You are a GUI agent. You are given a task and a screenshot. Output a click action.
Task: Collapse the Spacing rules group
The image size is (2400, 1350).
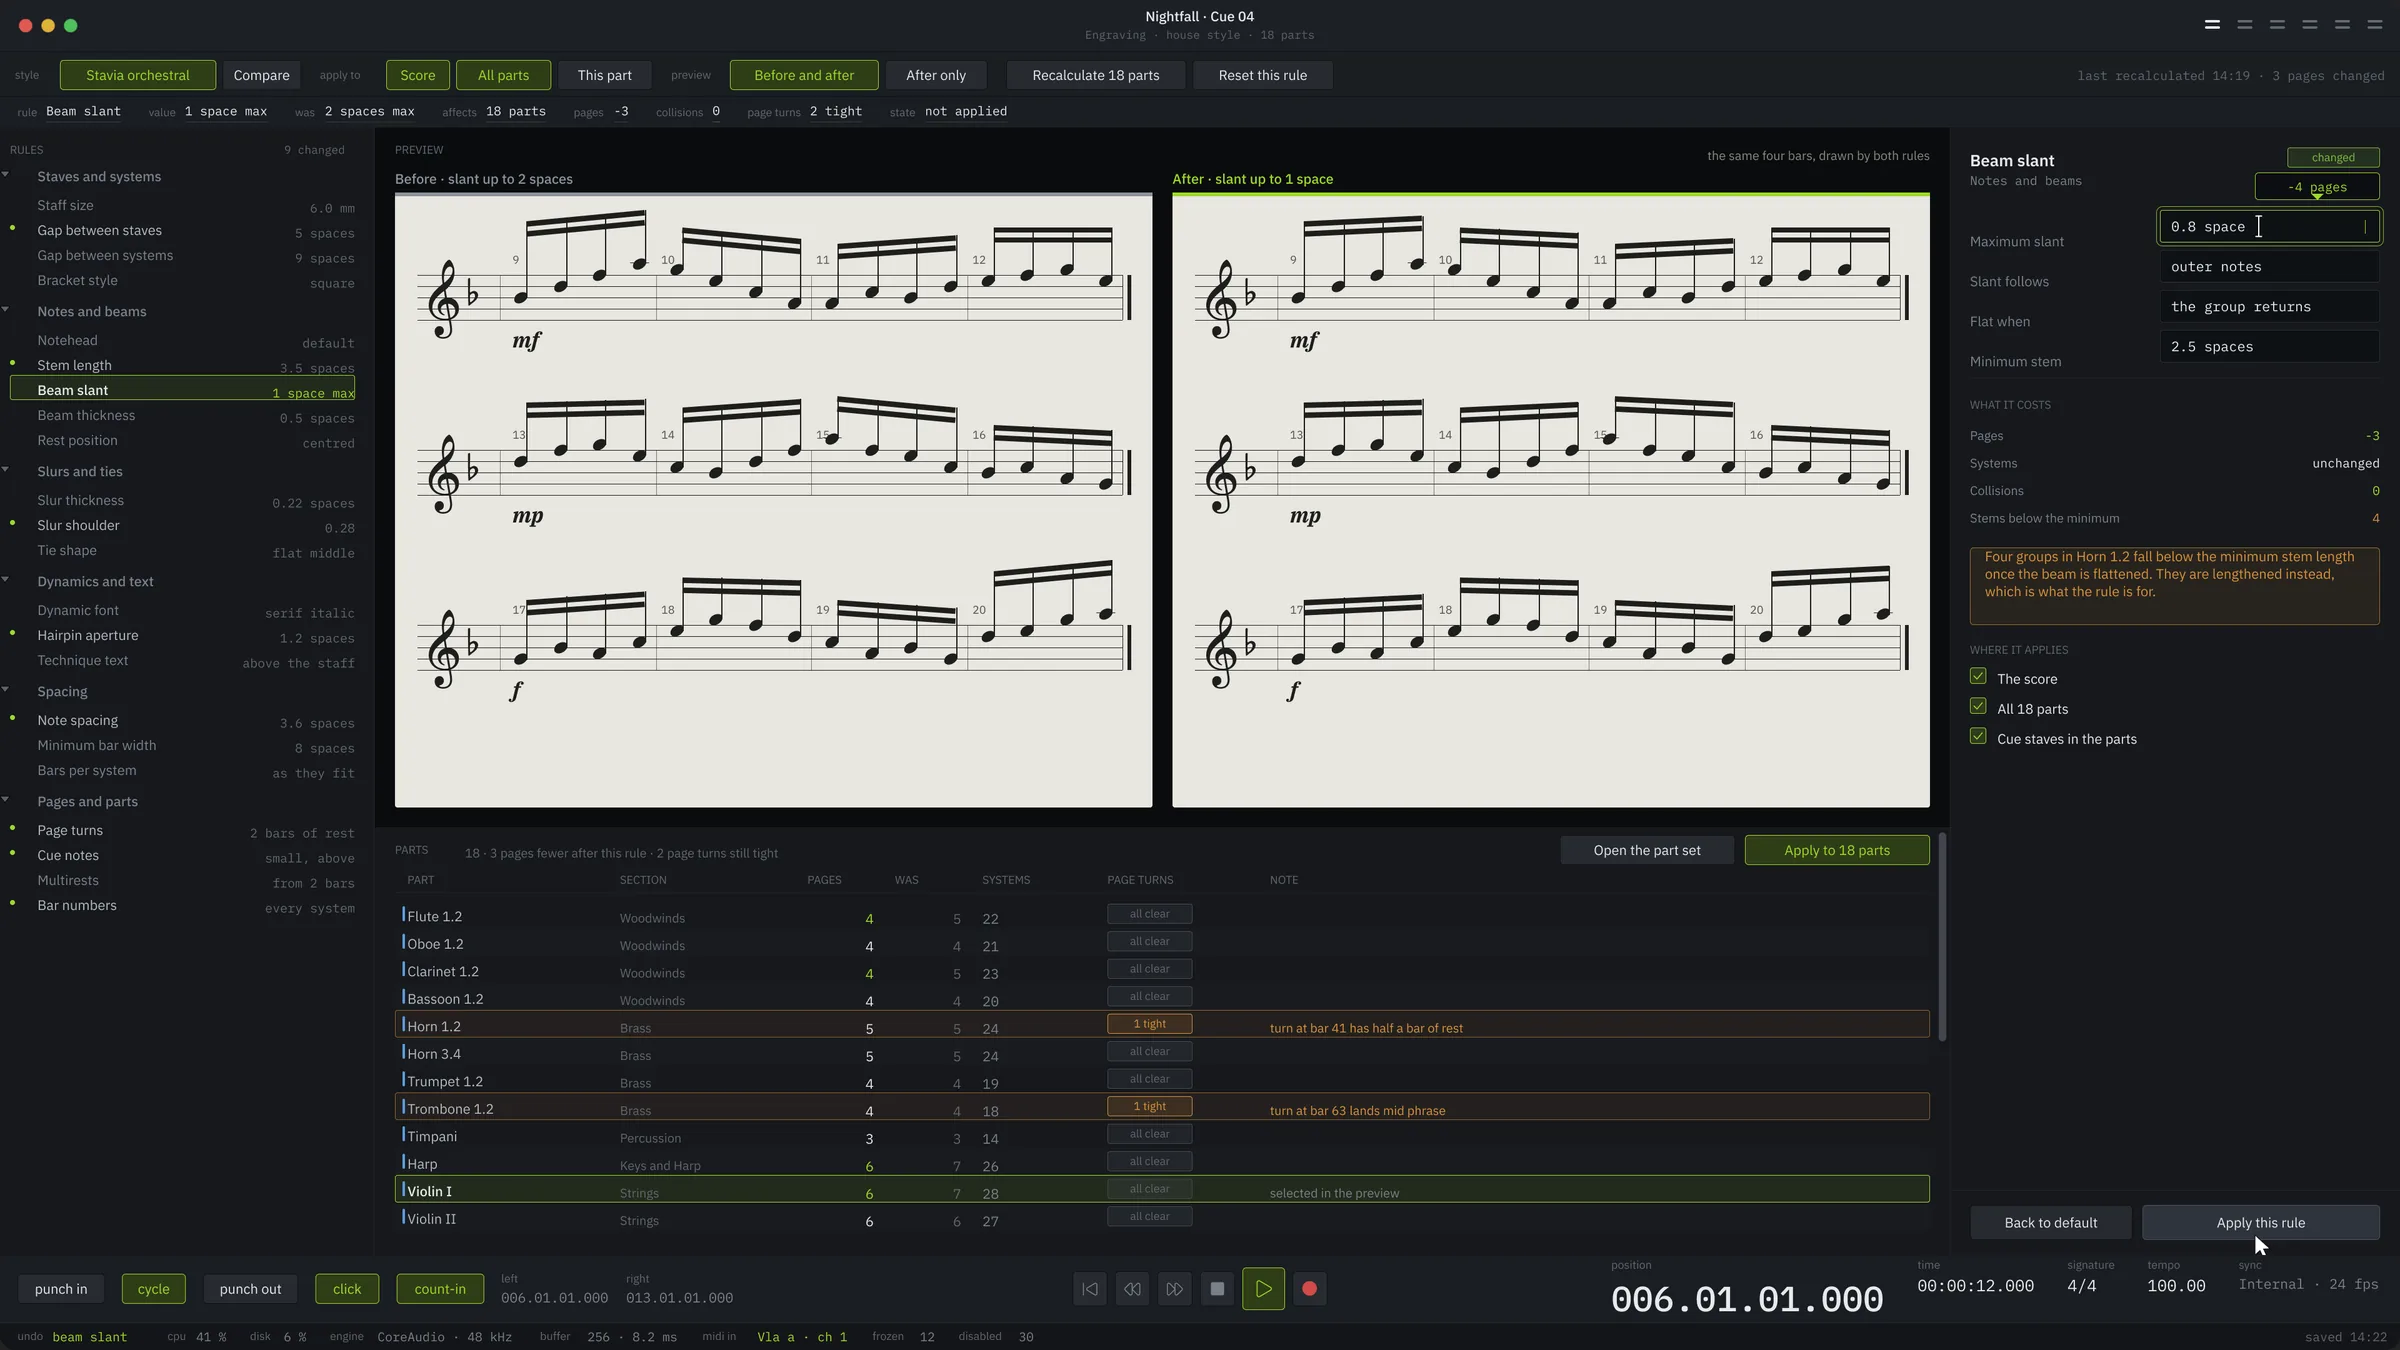(6, 690)
